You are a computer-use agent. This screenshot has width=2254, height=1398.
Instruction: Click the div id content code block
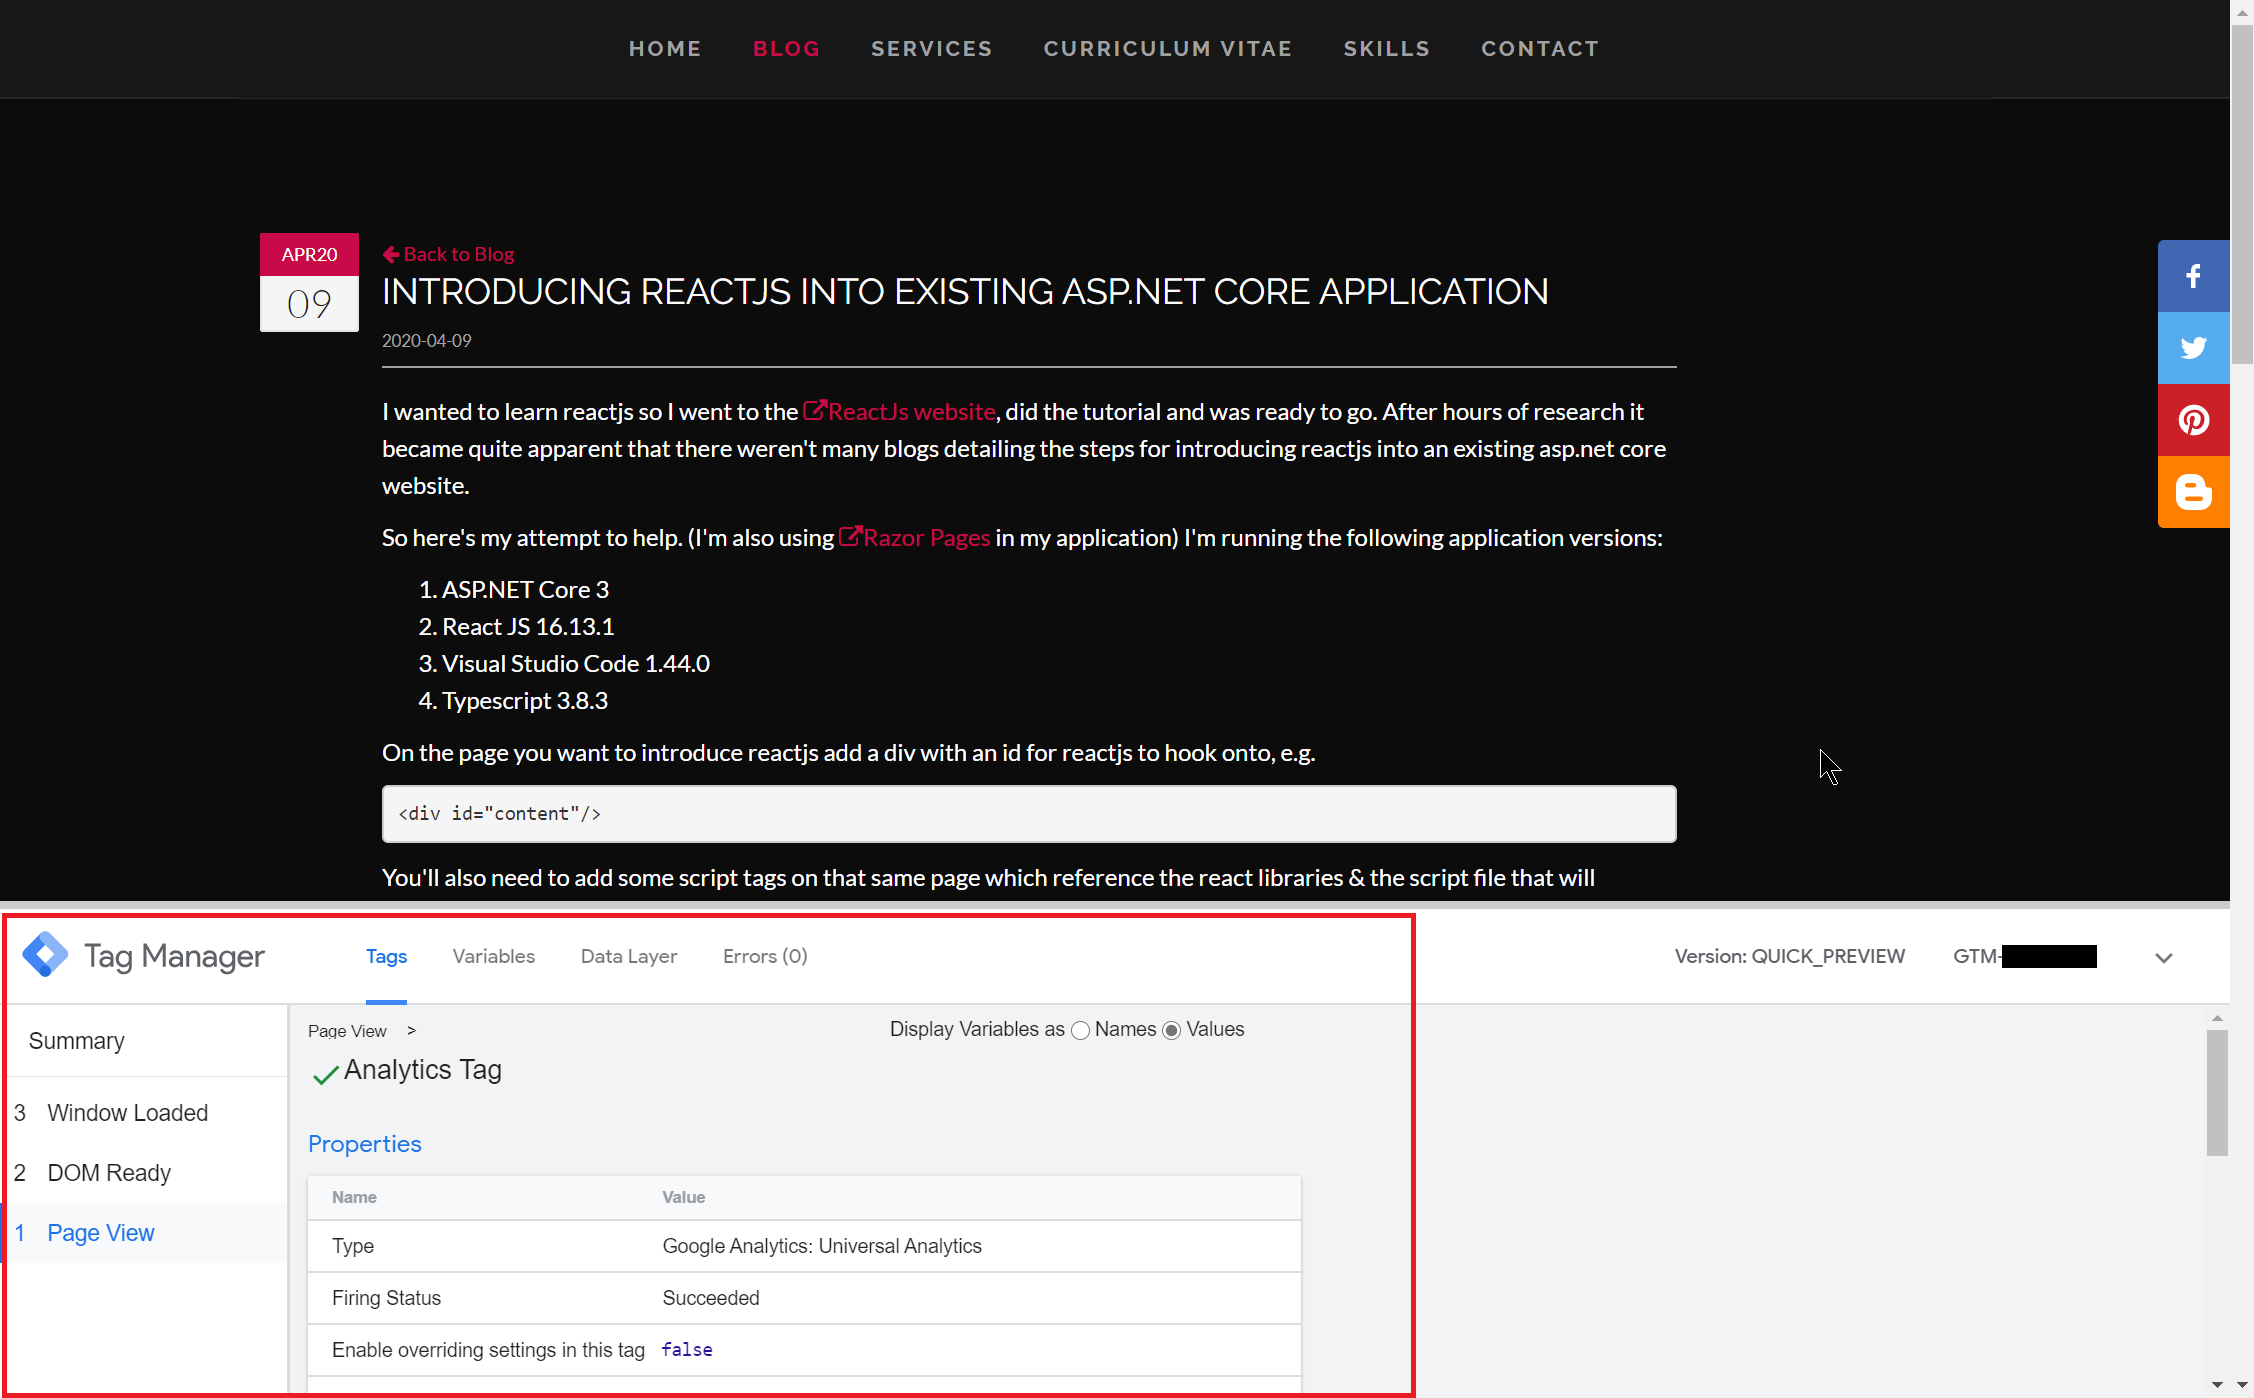(1029, 814)
